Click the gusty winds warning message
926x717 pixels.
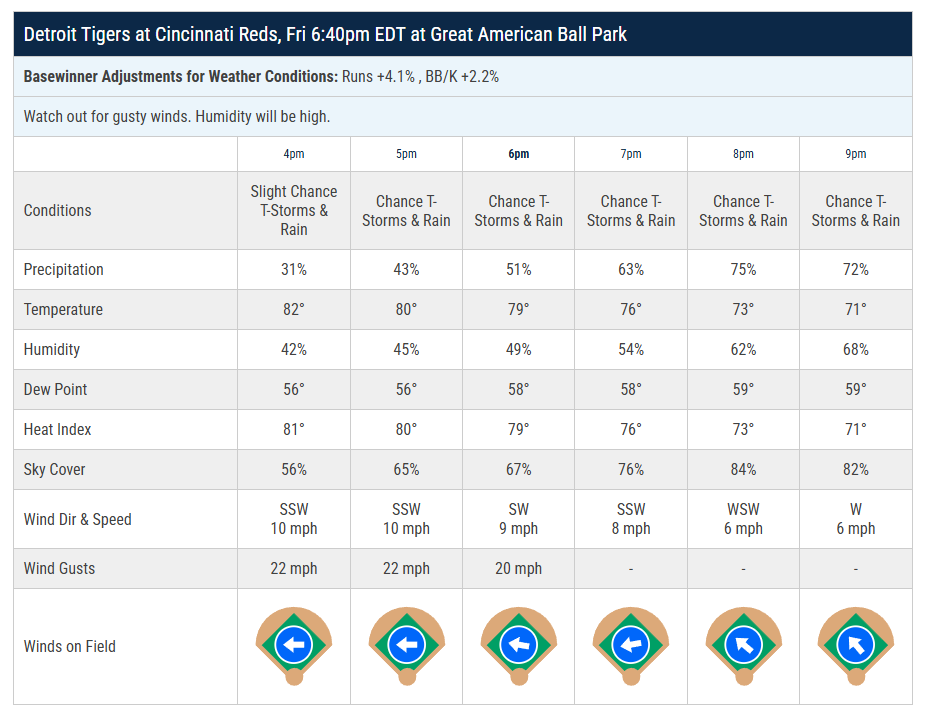[177, 116]
